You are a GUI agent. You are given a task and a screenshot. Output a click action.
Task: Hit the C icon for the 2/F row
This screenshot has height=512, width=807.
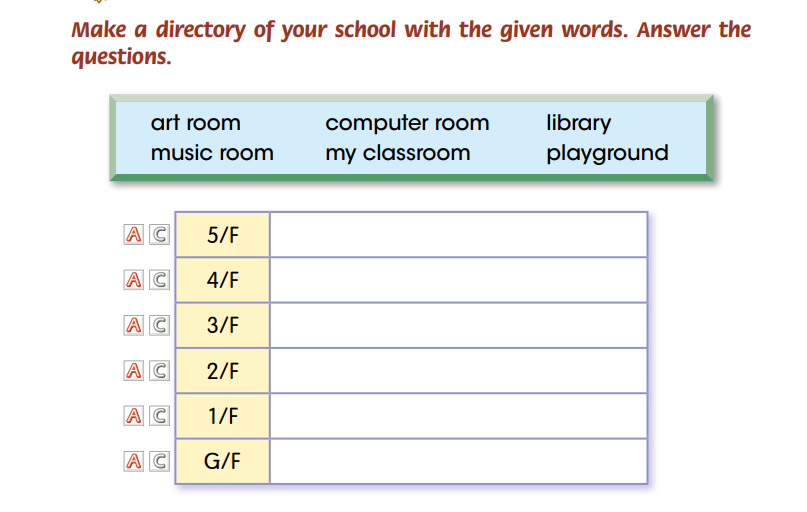158,371
